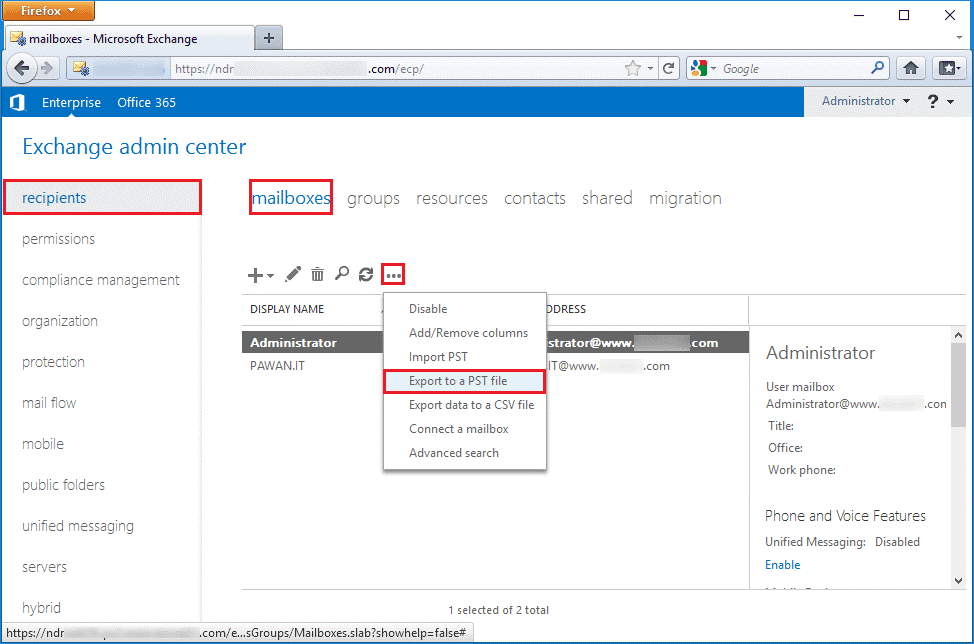974x644 pixels.
Task: Click the site identity icon in address bar
Action: click(x=81, y=68)
